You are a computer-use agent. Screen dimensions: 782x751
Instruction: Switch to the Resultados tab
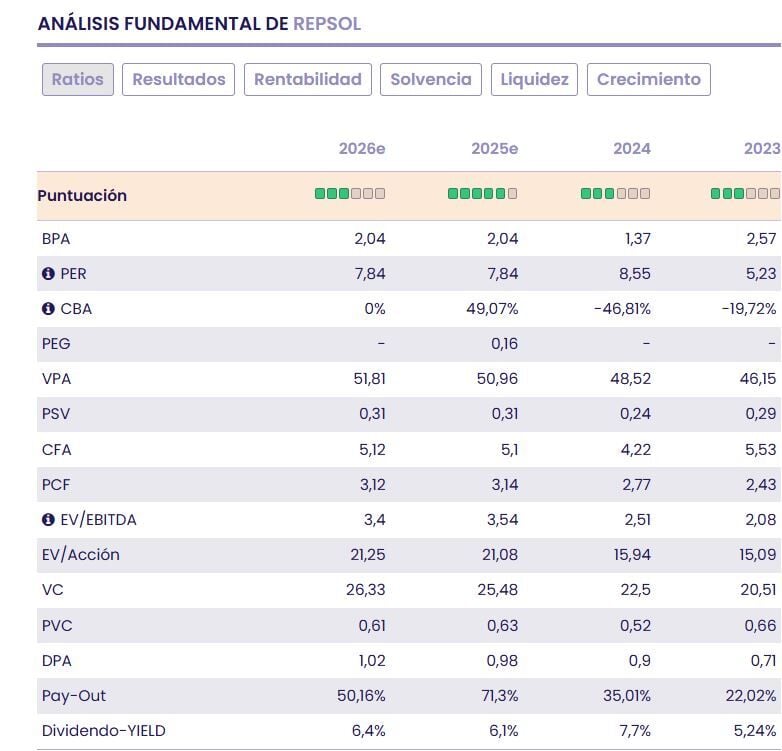pos(179,80)
